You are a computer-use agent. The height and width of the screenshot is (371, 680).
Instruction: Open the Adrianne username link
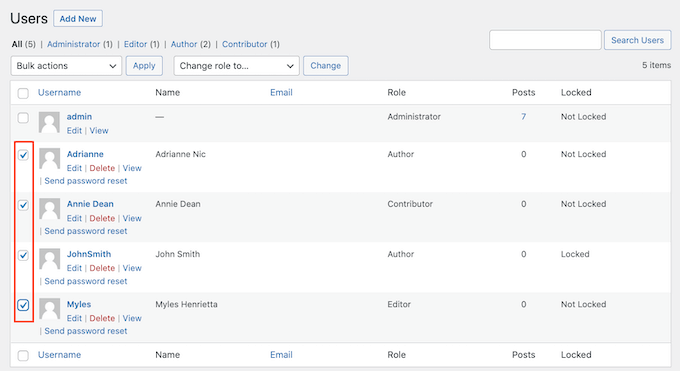(x=85, y=154)
